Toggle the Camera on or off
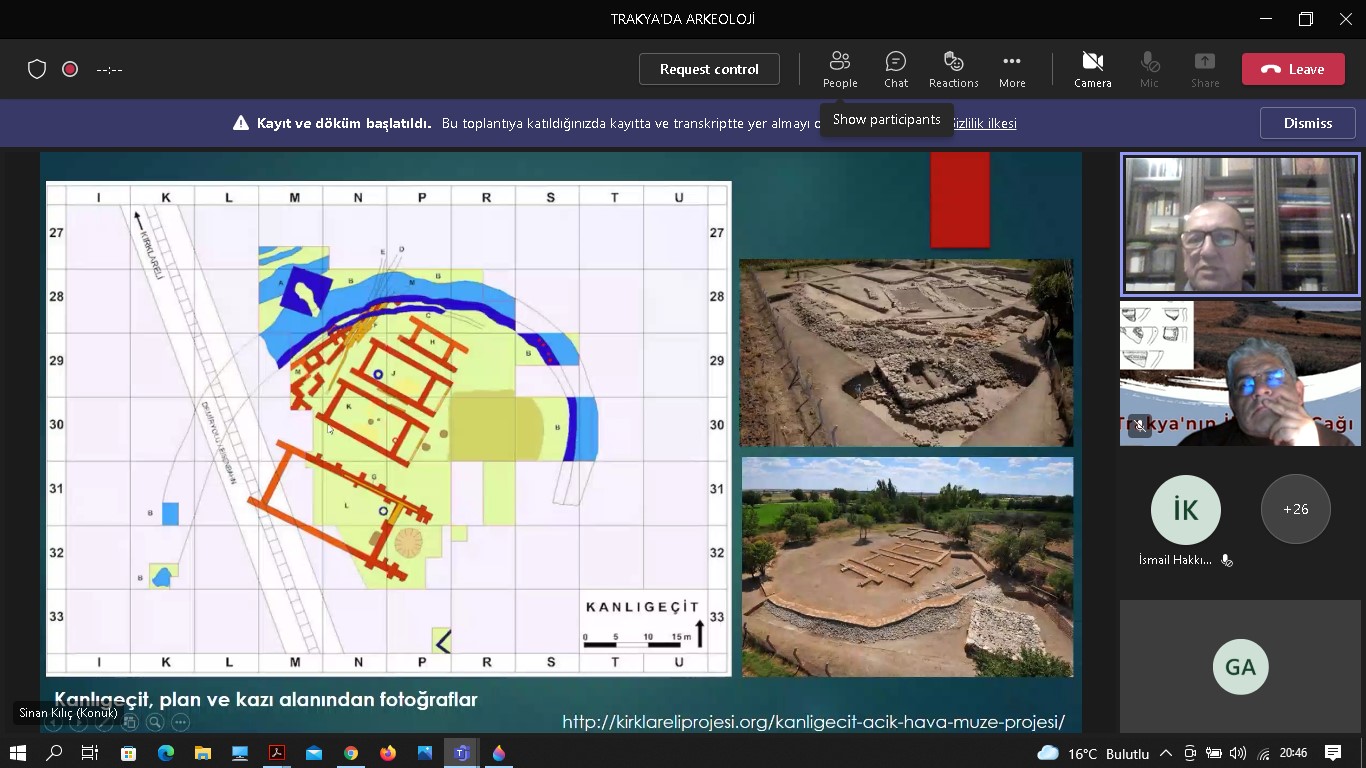Image resolution: width=1366 pixels, height=768 pixels. 1092,69
